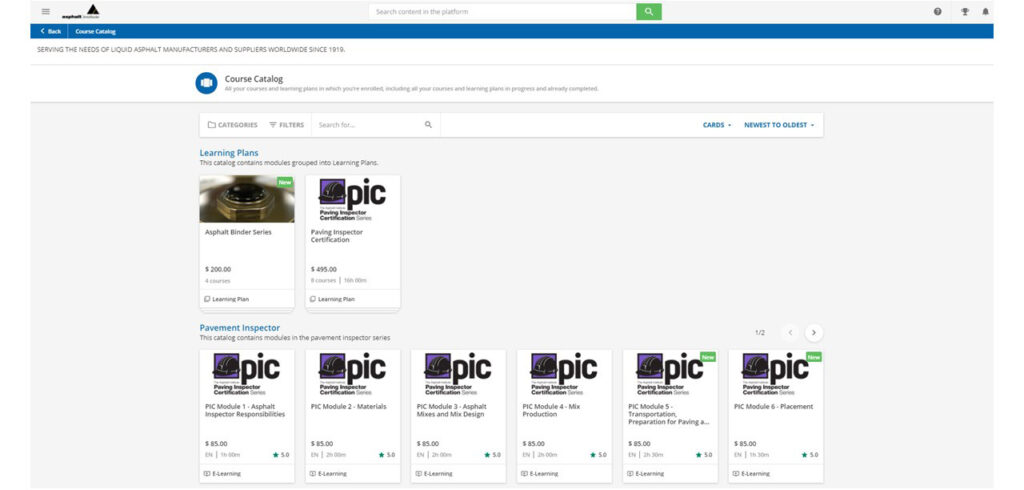This screenshot has width=1024, height=490.
Task: Click Learning Plan label on Paving Inspector Certification
Action: click(x=336, y=299)
